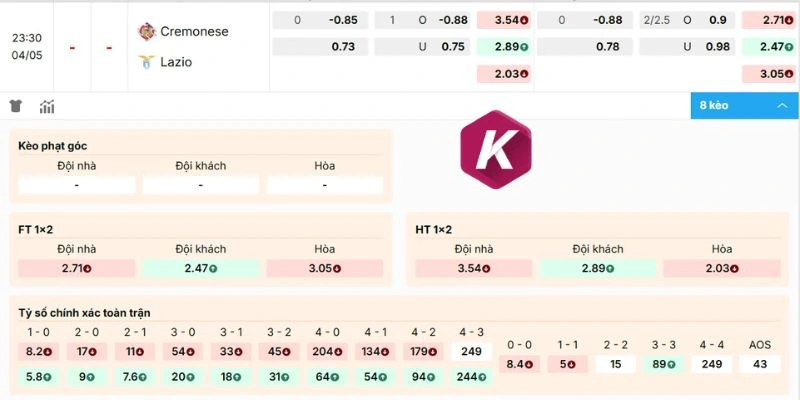Choose correct score odds 9 under 2-0

tap(87, 377)
